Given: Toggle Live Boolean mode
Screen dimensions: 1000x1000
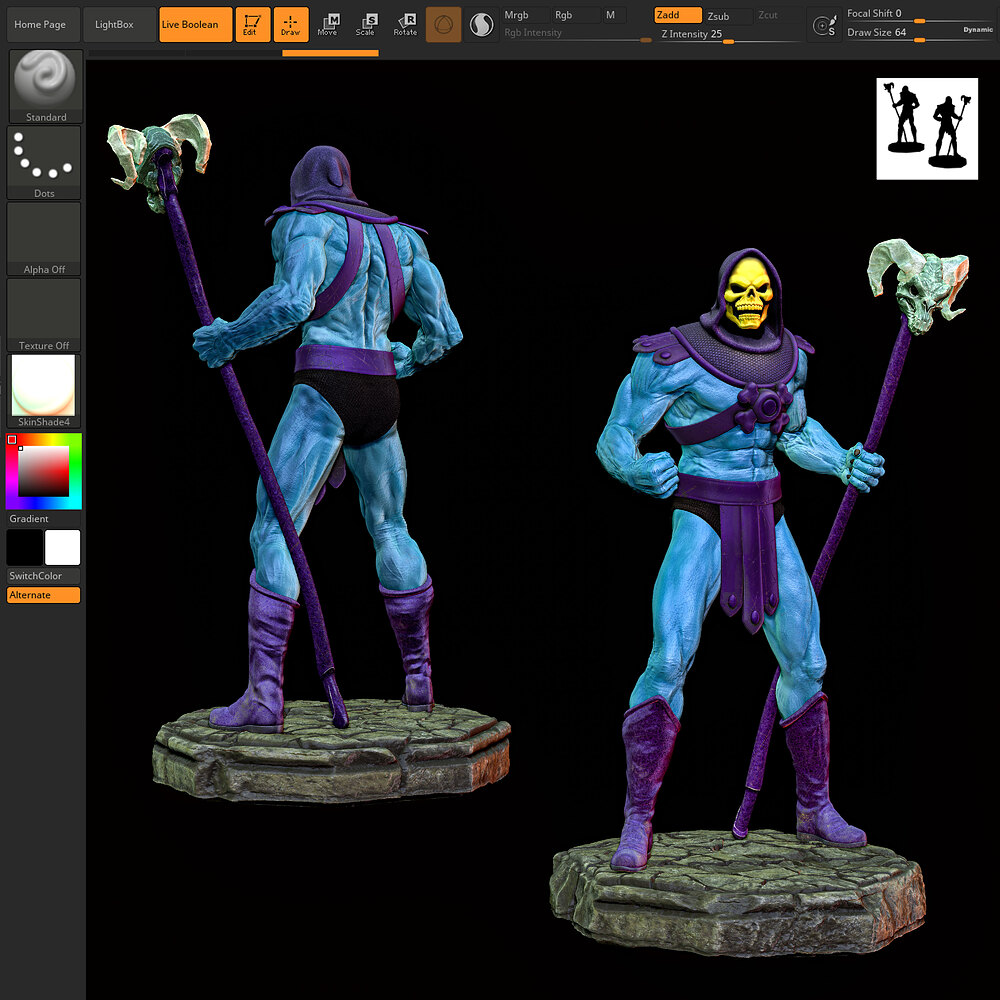Looking at the screenshot, I should tap(195, 25).
